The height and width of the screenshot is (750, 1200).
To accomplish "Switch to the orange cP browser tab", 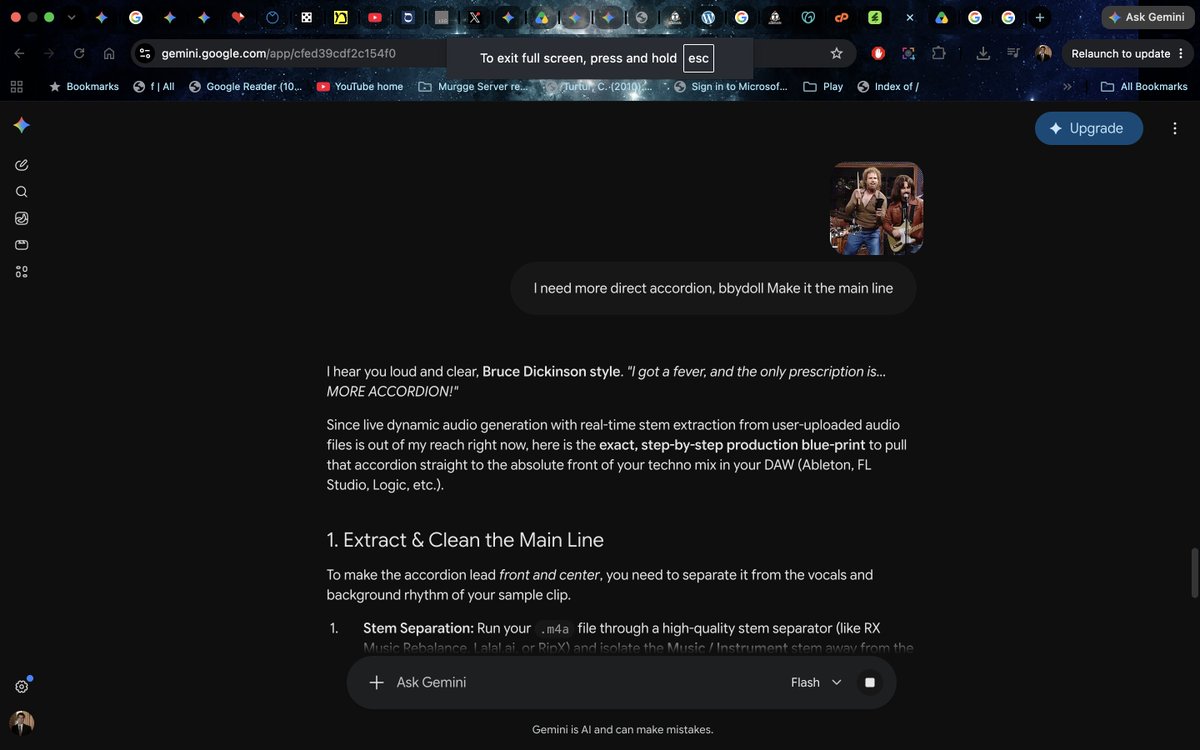I will (x=841, y=18).
